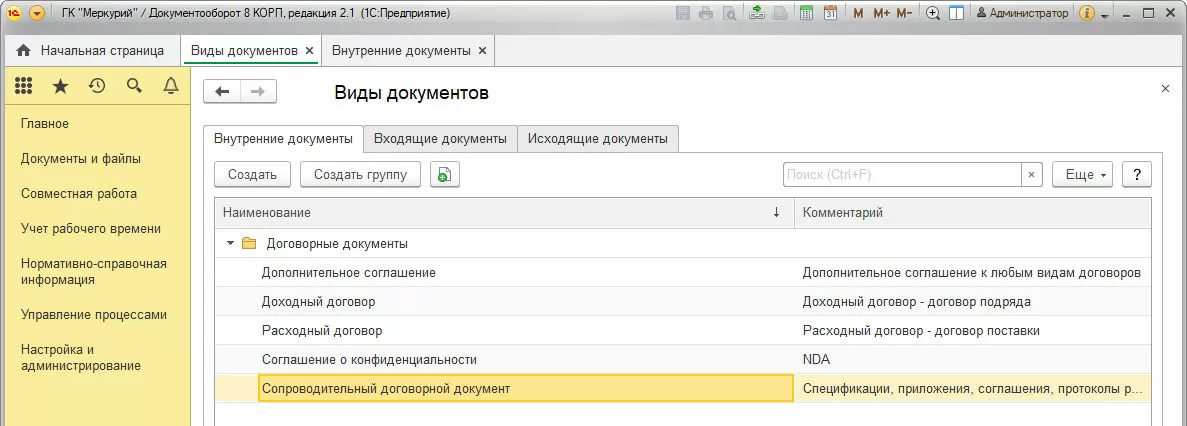
Task: Collapse the Договорные документы folder
Action: click(x=230, y=243)
